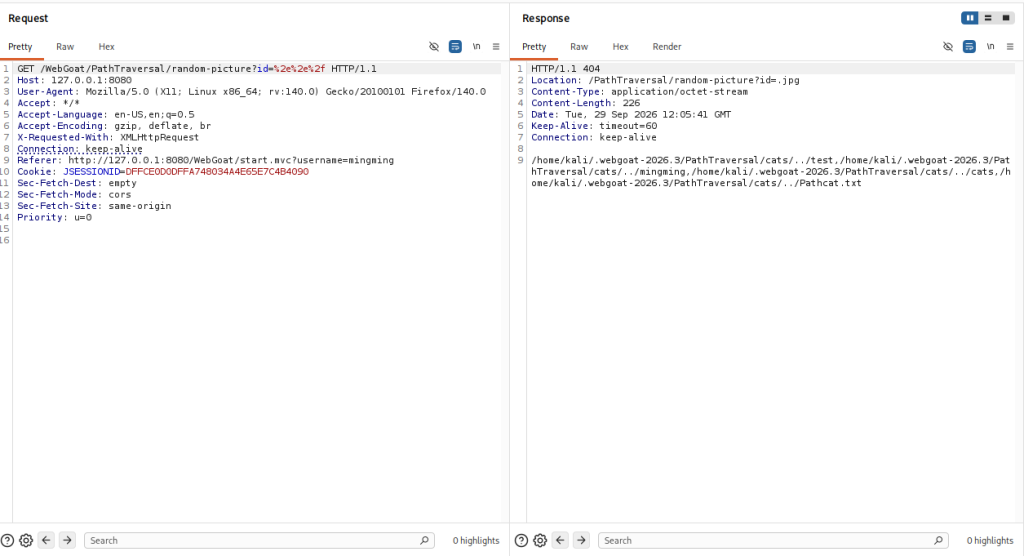Focus the Response search field
This screenshot has height=556, width=1024.
click(x=773, y=540)
